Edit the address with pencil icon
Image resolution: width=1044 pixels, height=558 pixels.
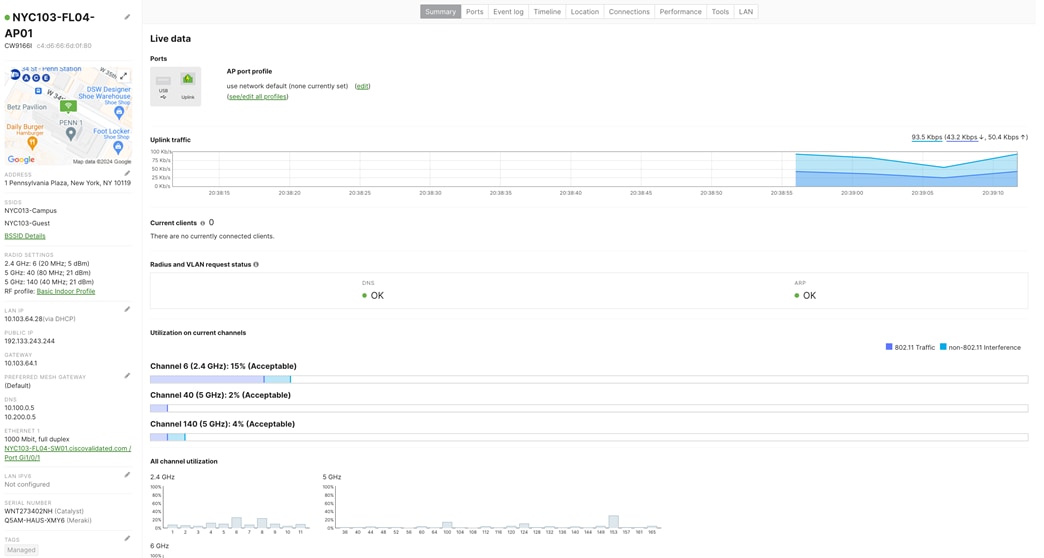tap(127, 173)
